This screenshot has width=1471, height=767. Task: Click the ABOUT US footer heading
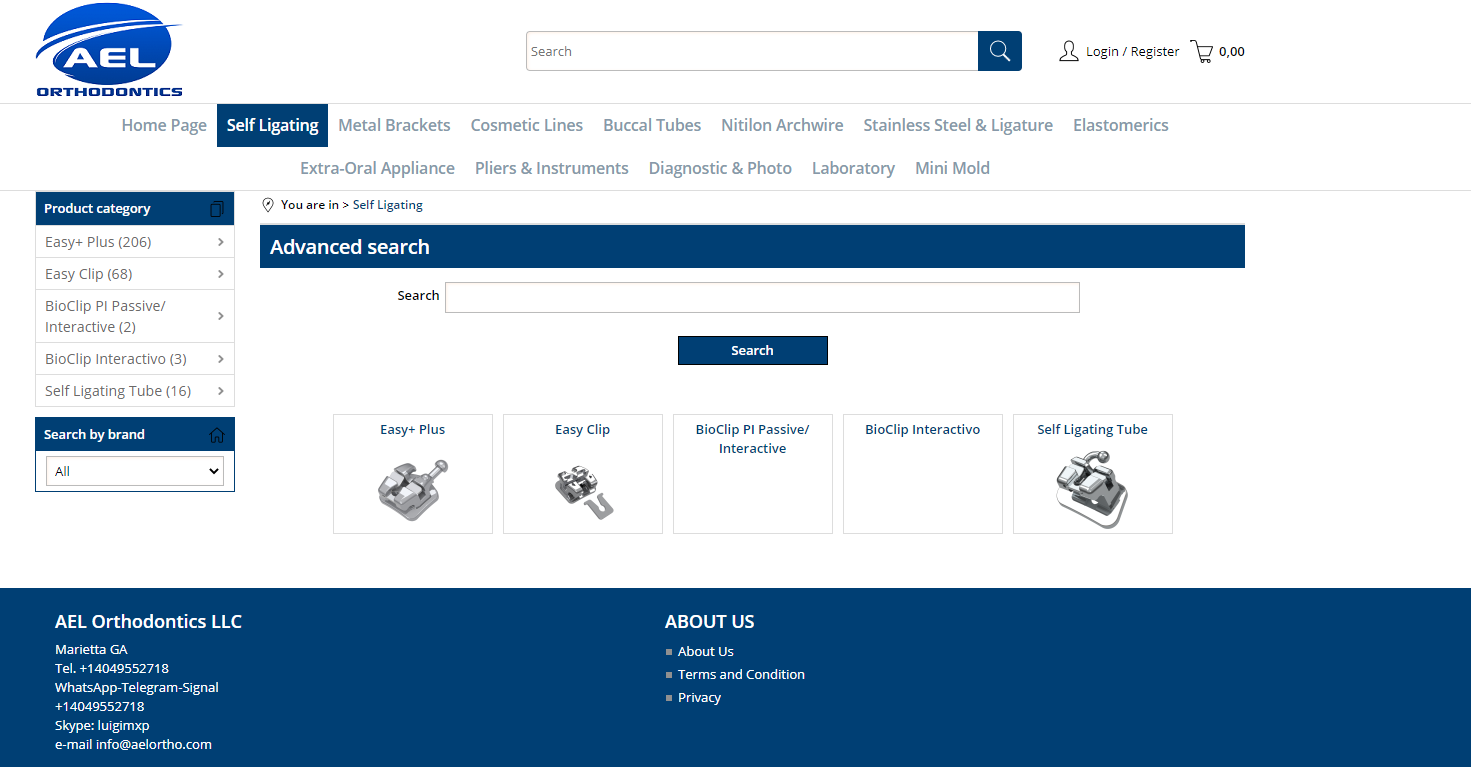(710, 622)
